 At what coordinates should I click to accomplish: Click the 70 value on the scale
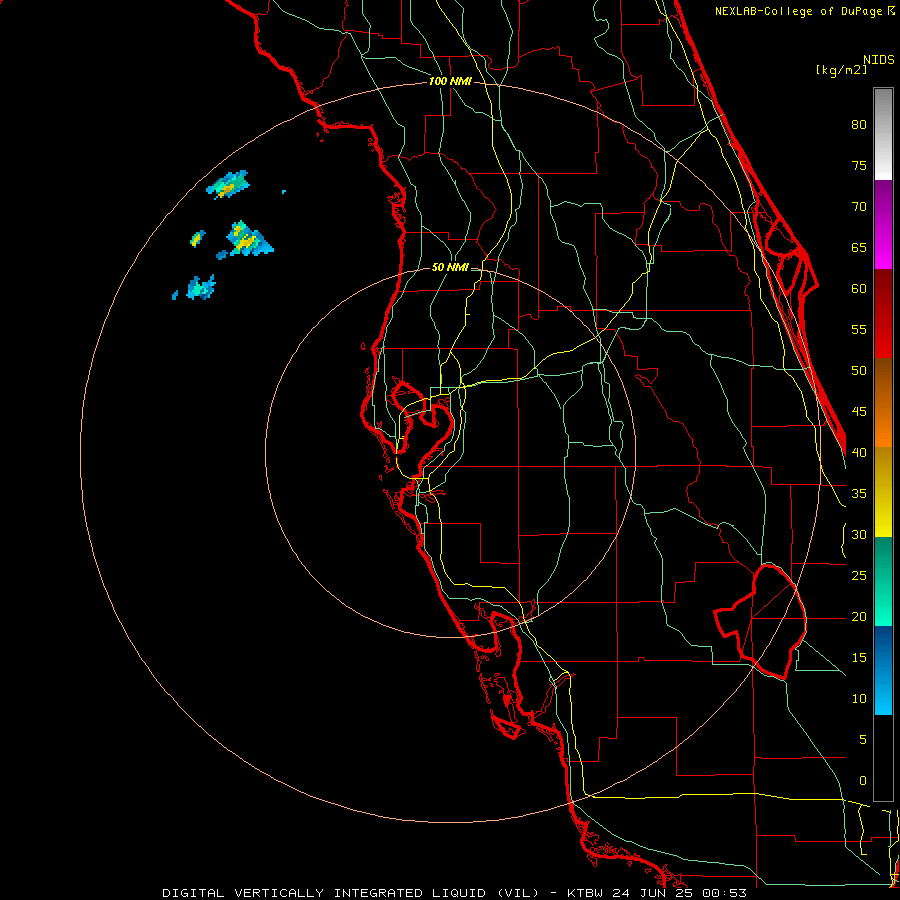[859, 207]
